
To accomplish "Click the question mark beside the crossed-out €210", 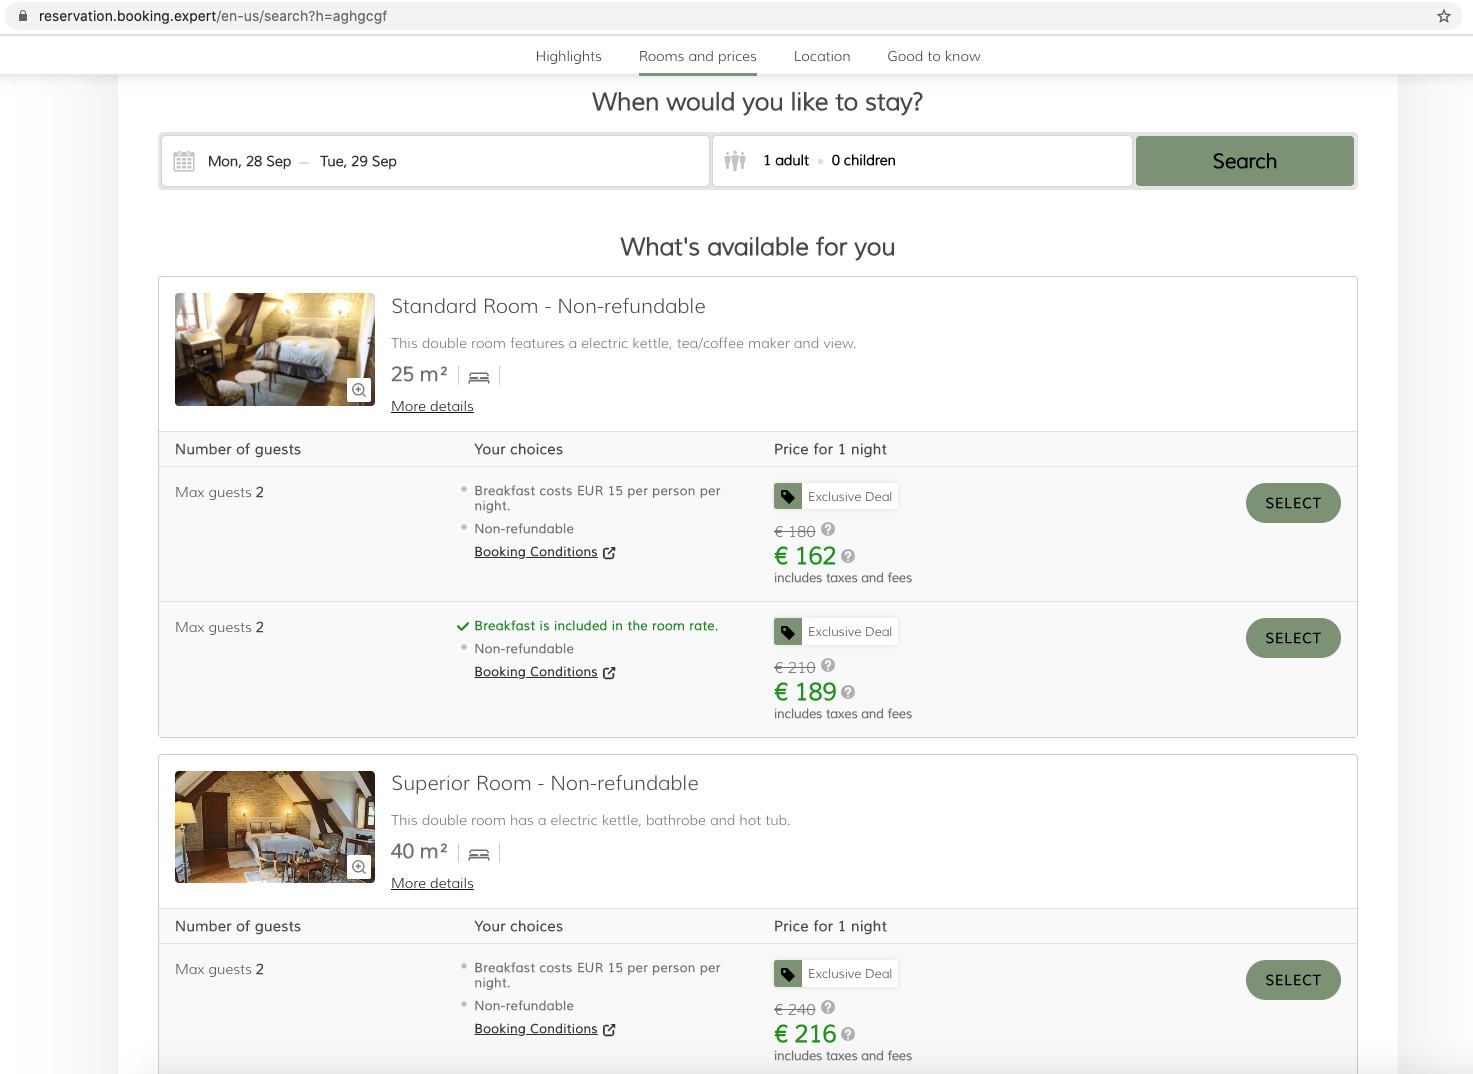I will click(x=828, y=665).
